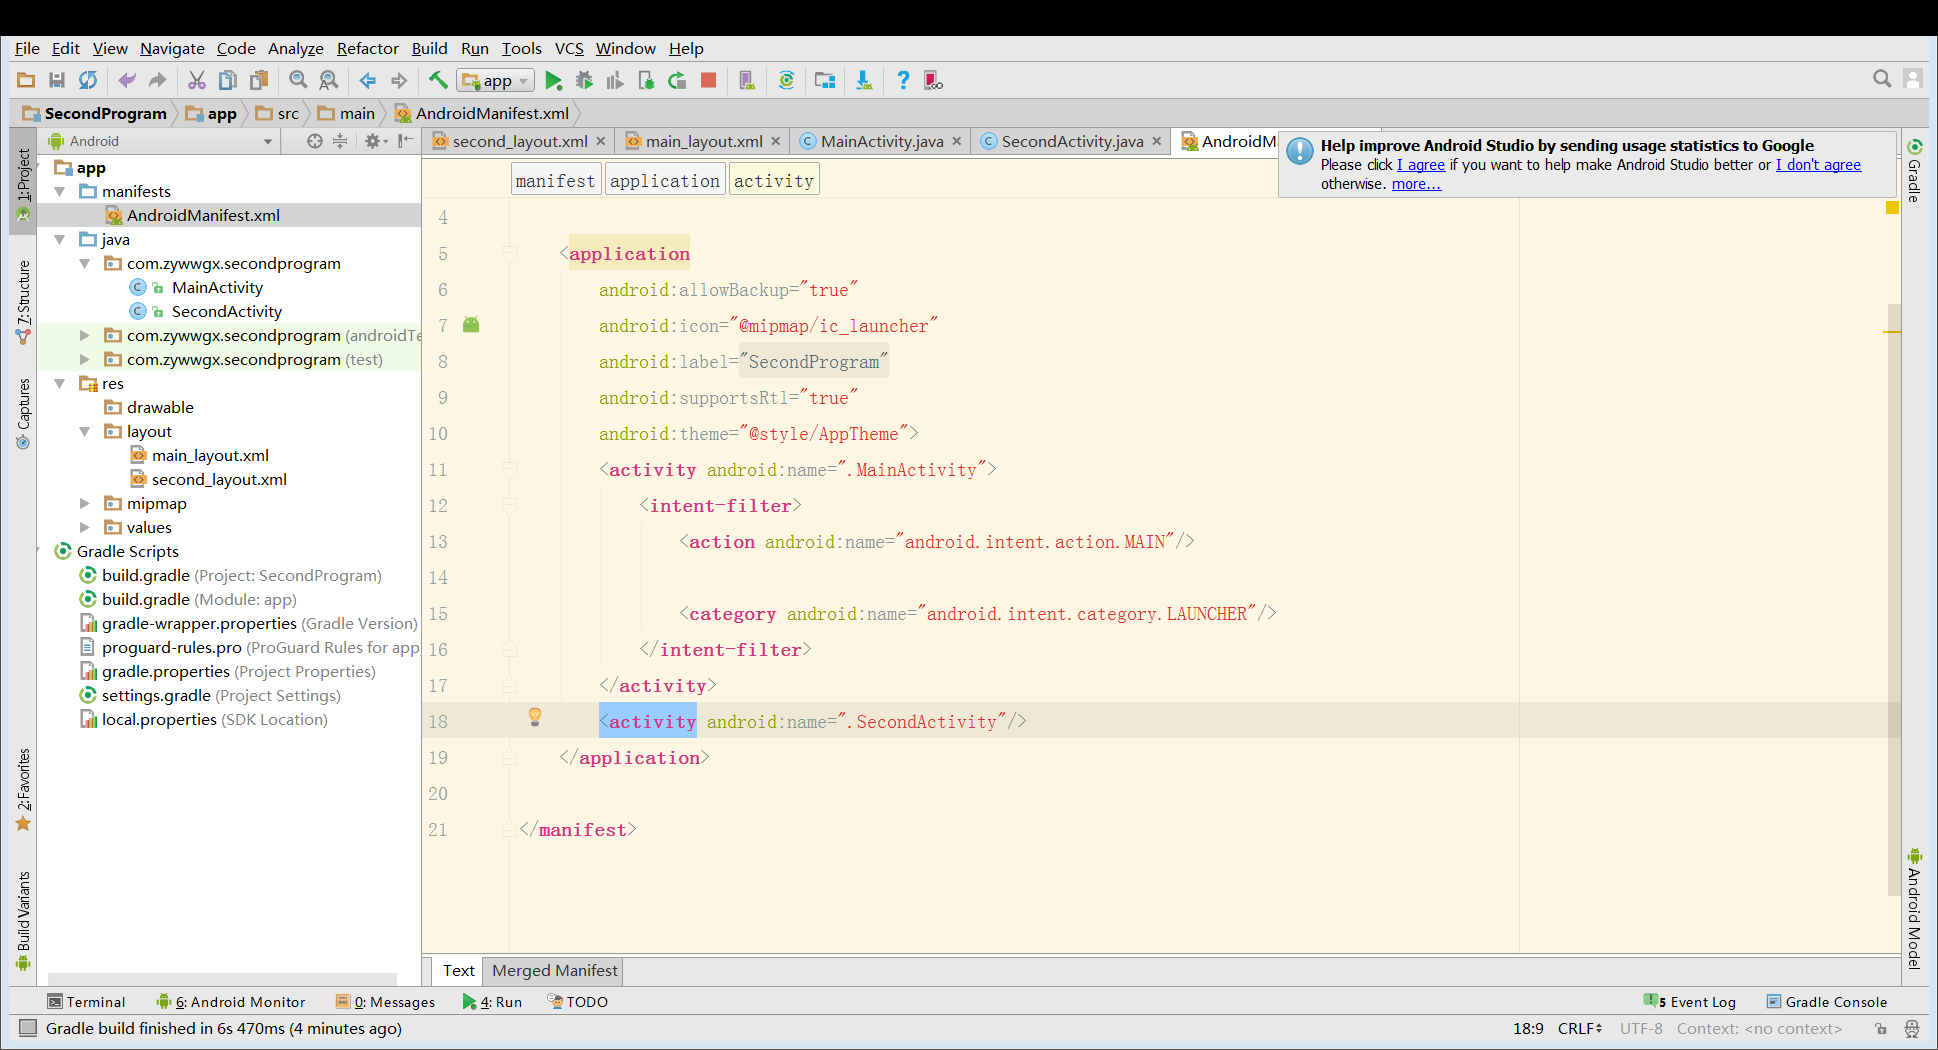Click the Debug app bug icon

(584, 81)
